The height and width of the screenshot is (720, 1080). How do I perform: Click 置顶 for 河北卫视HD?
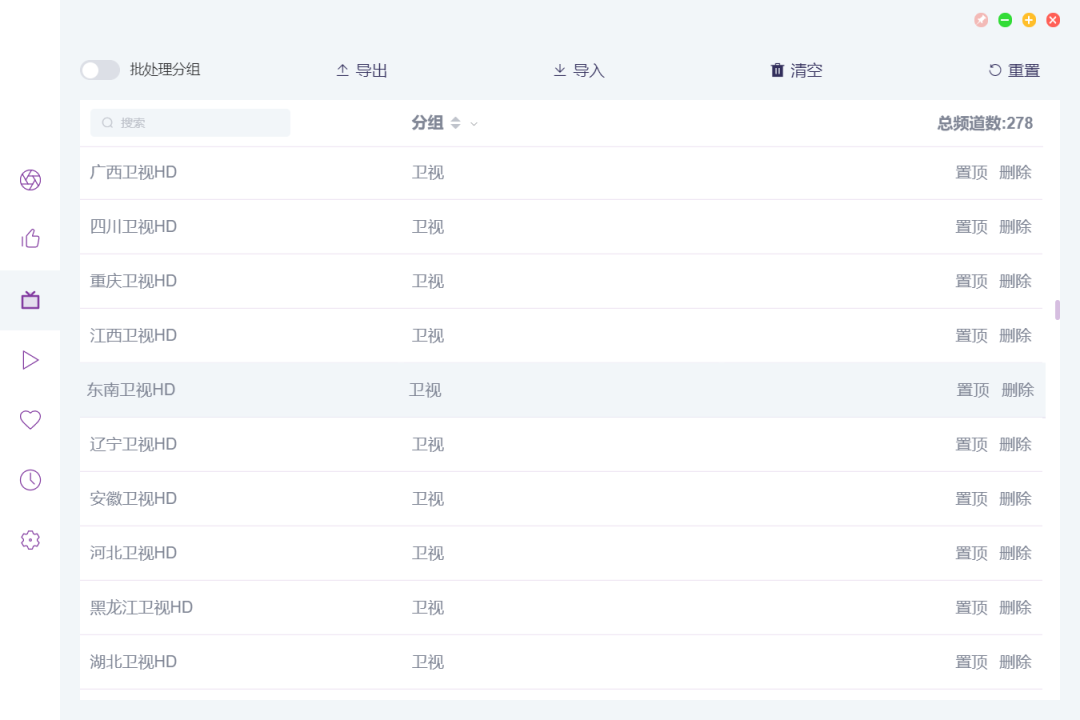971,553
